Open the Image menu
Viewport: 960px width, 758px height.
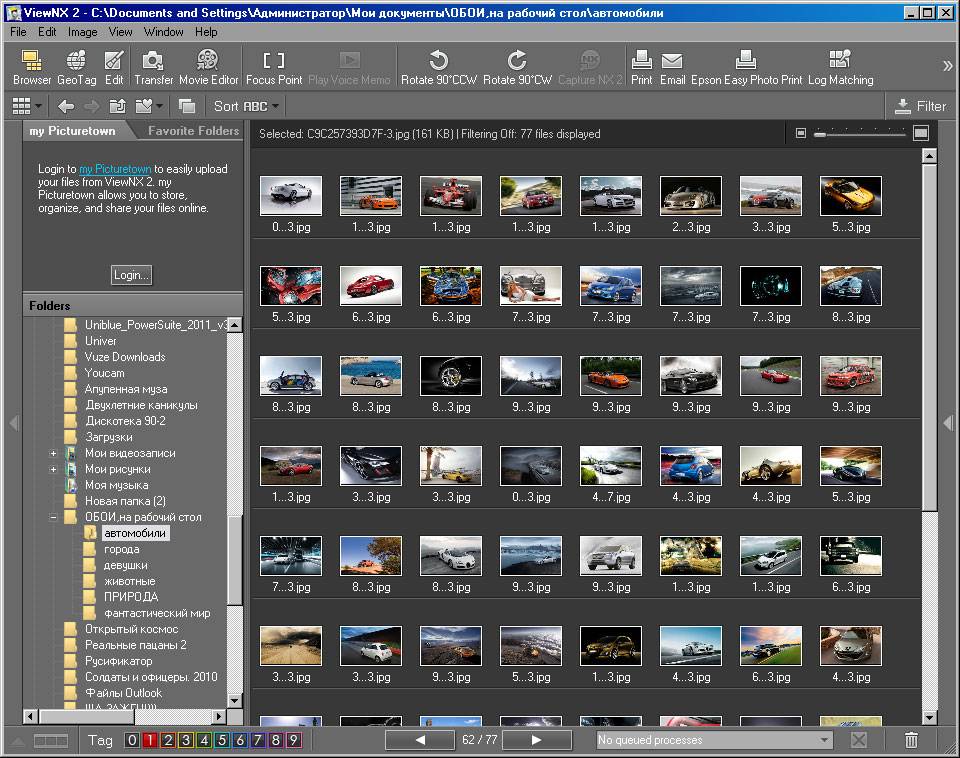tap(82, 32)
